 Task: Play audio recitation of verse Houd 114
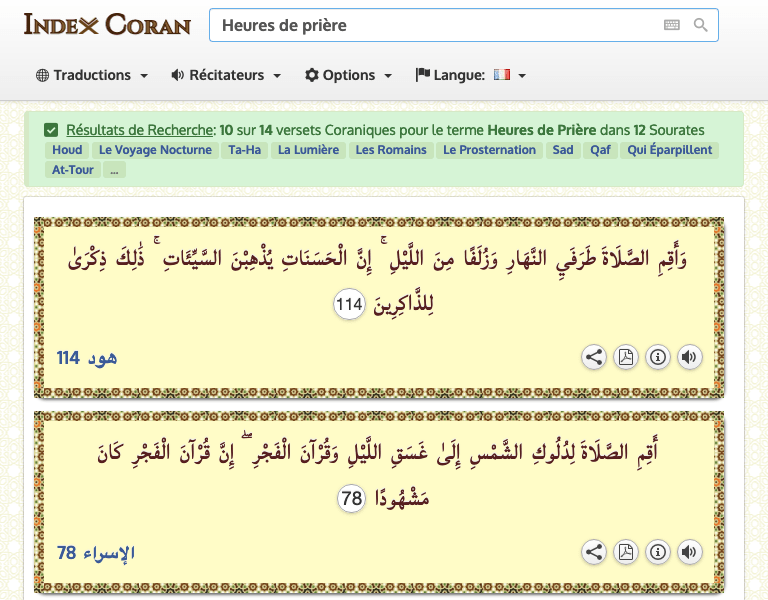(688, 357)
